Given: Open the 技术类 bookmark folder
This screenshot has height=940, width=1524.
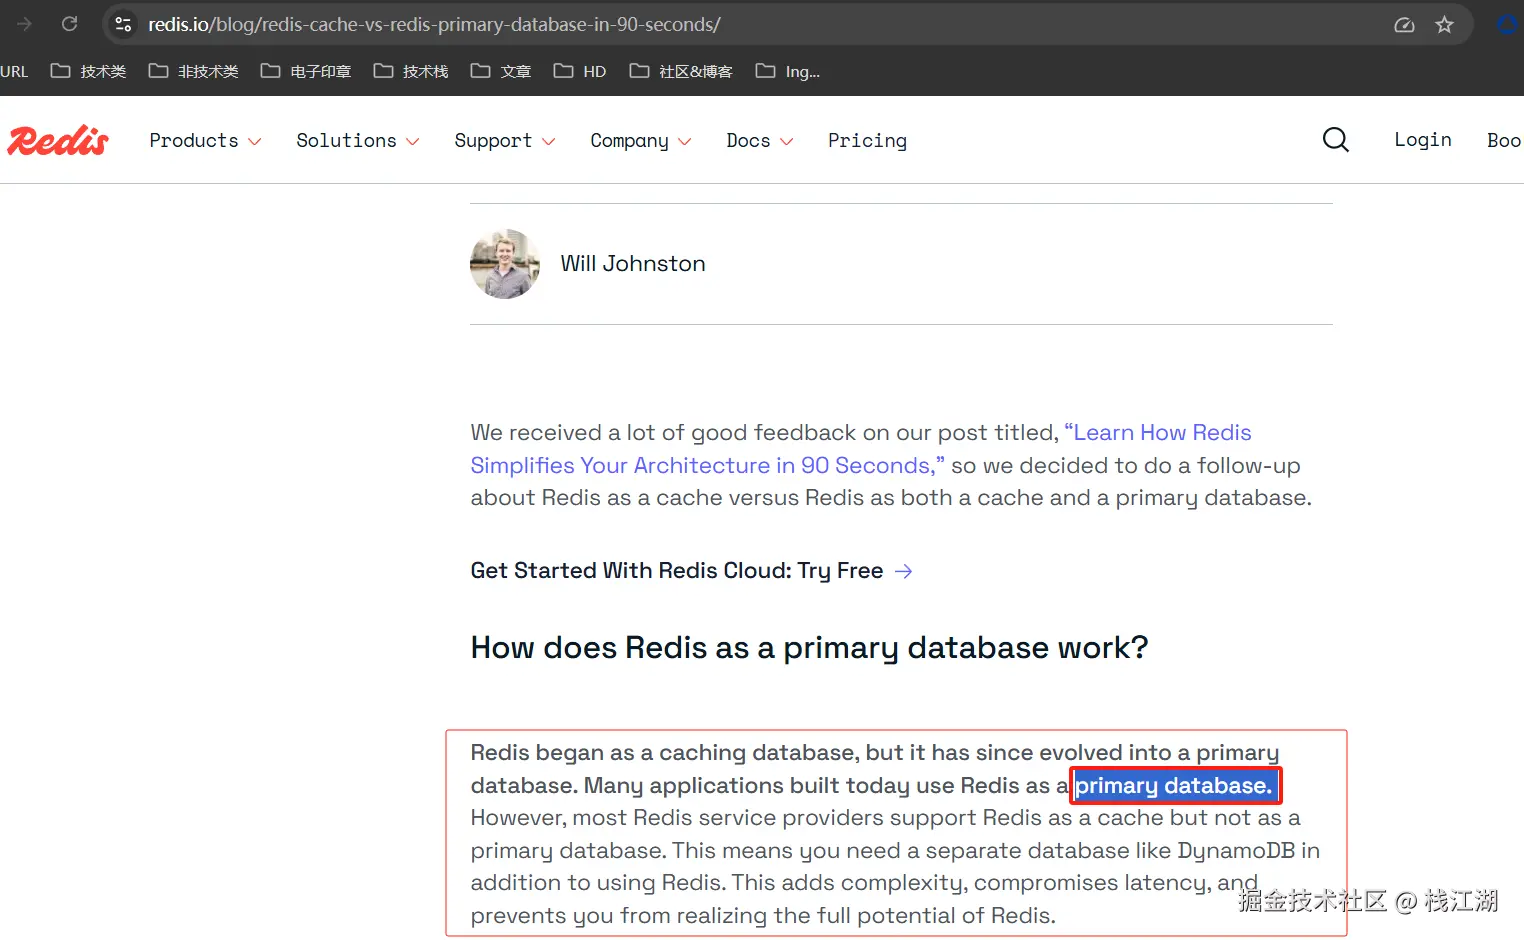Looking at the screenshot, I should pos(88,71).
